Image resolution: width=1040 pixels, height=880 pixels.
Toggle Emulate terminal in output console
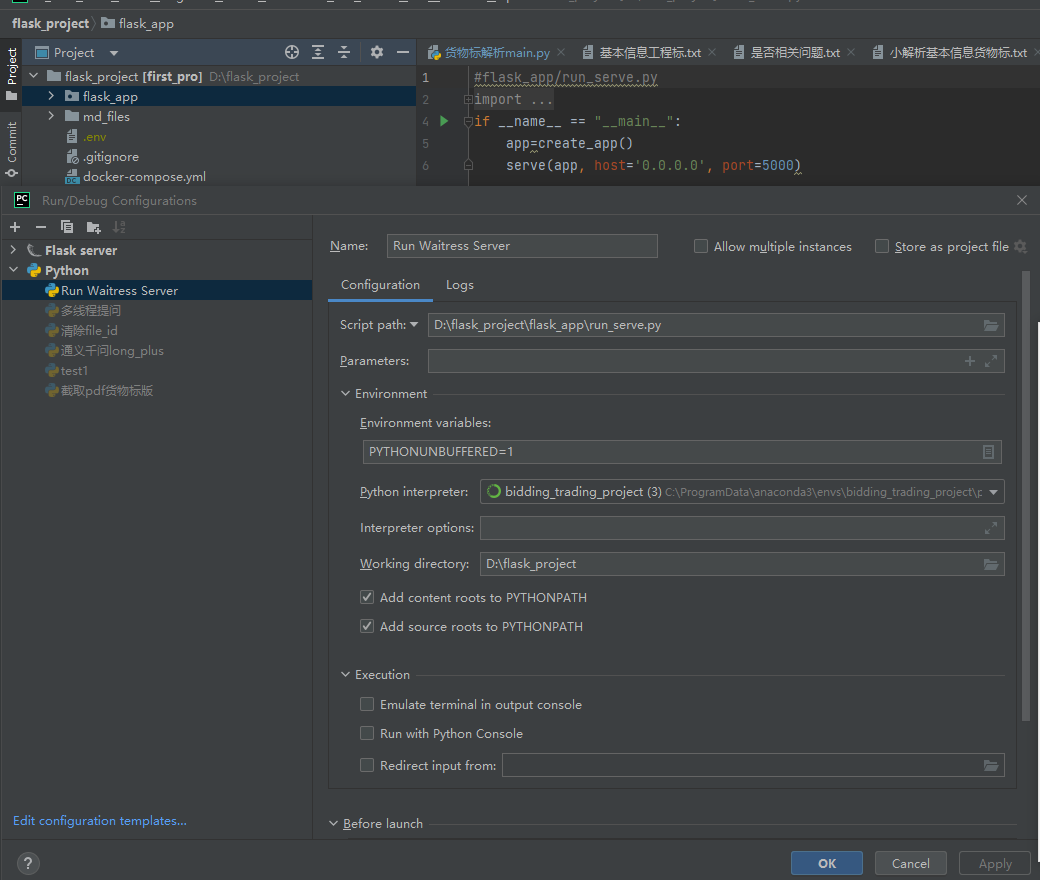367,705
